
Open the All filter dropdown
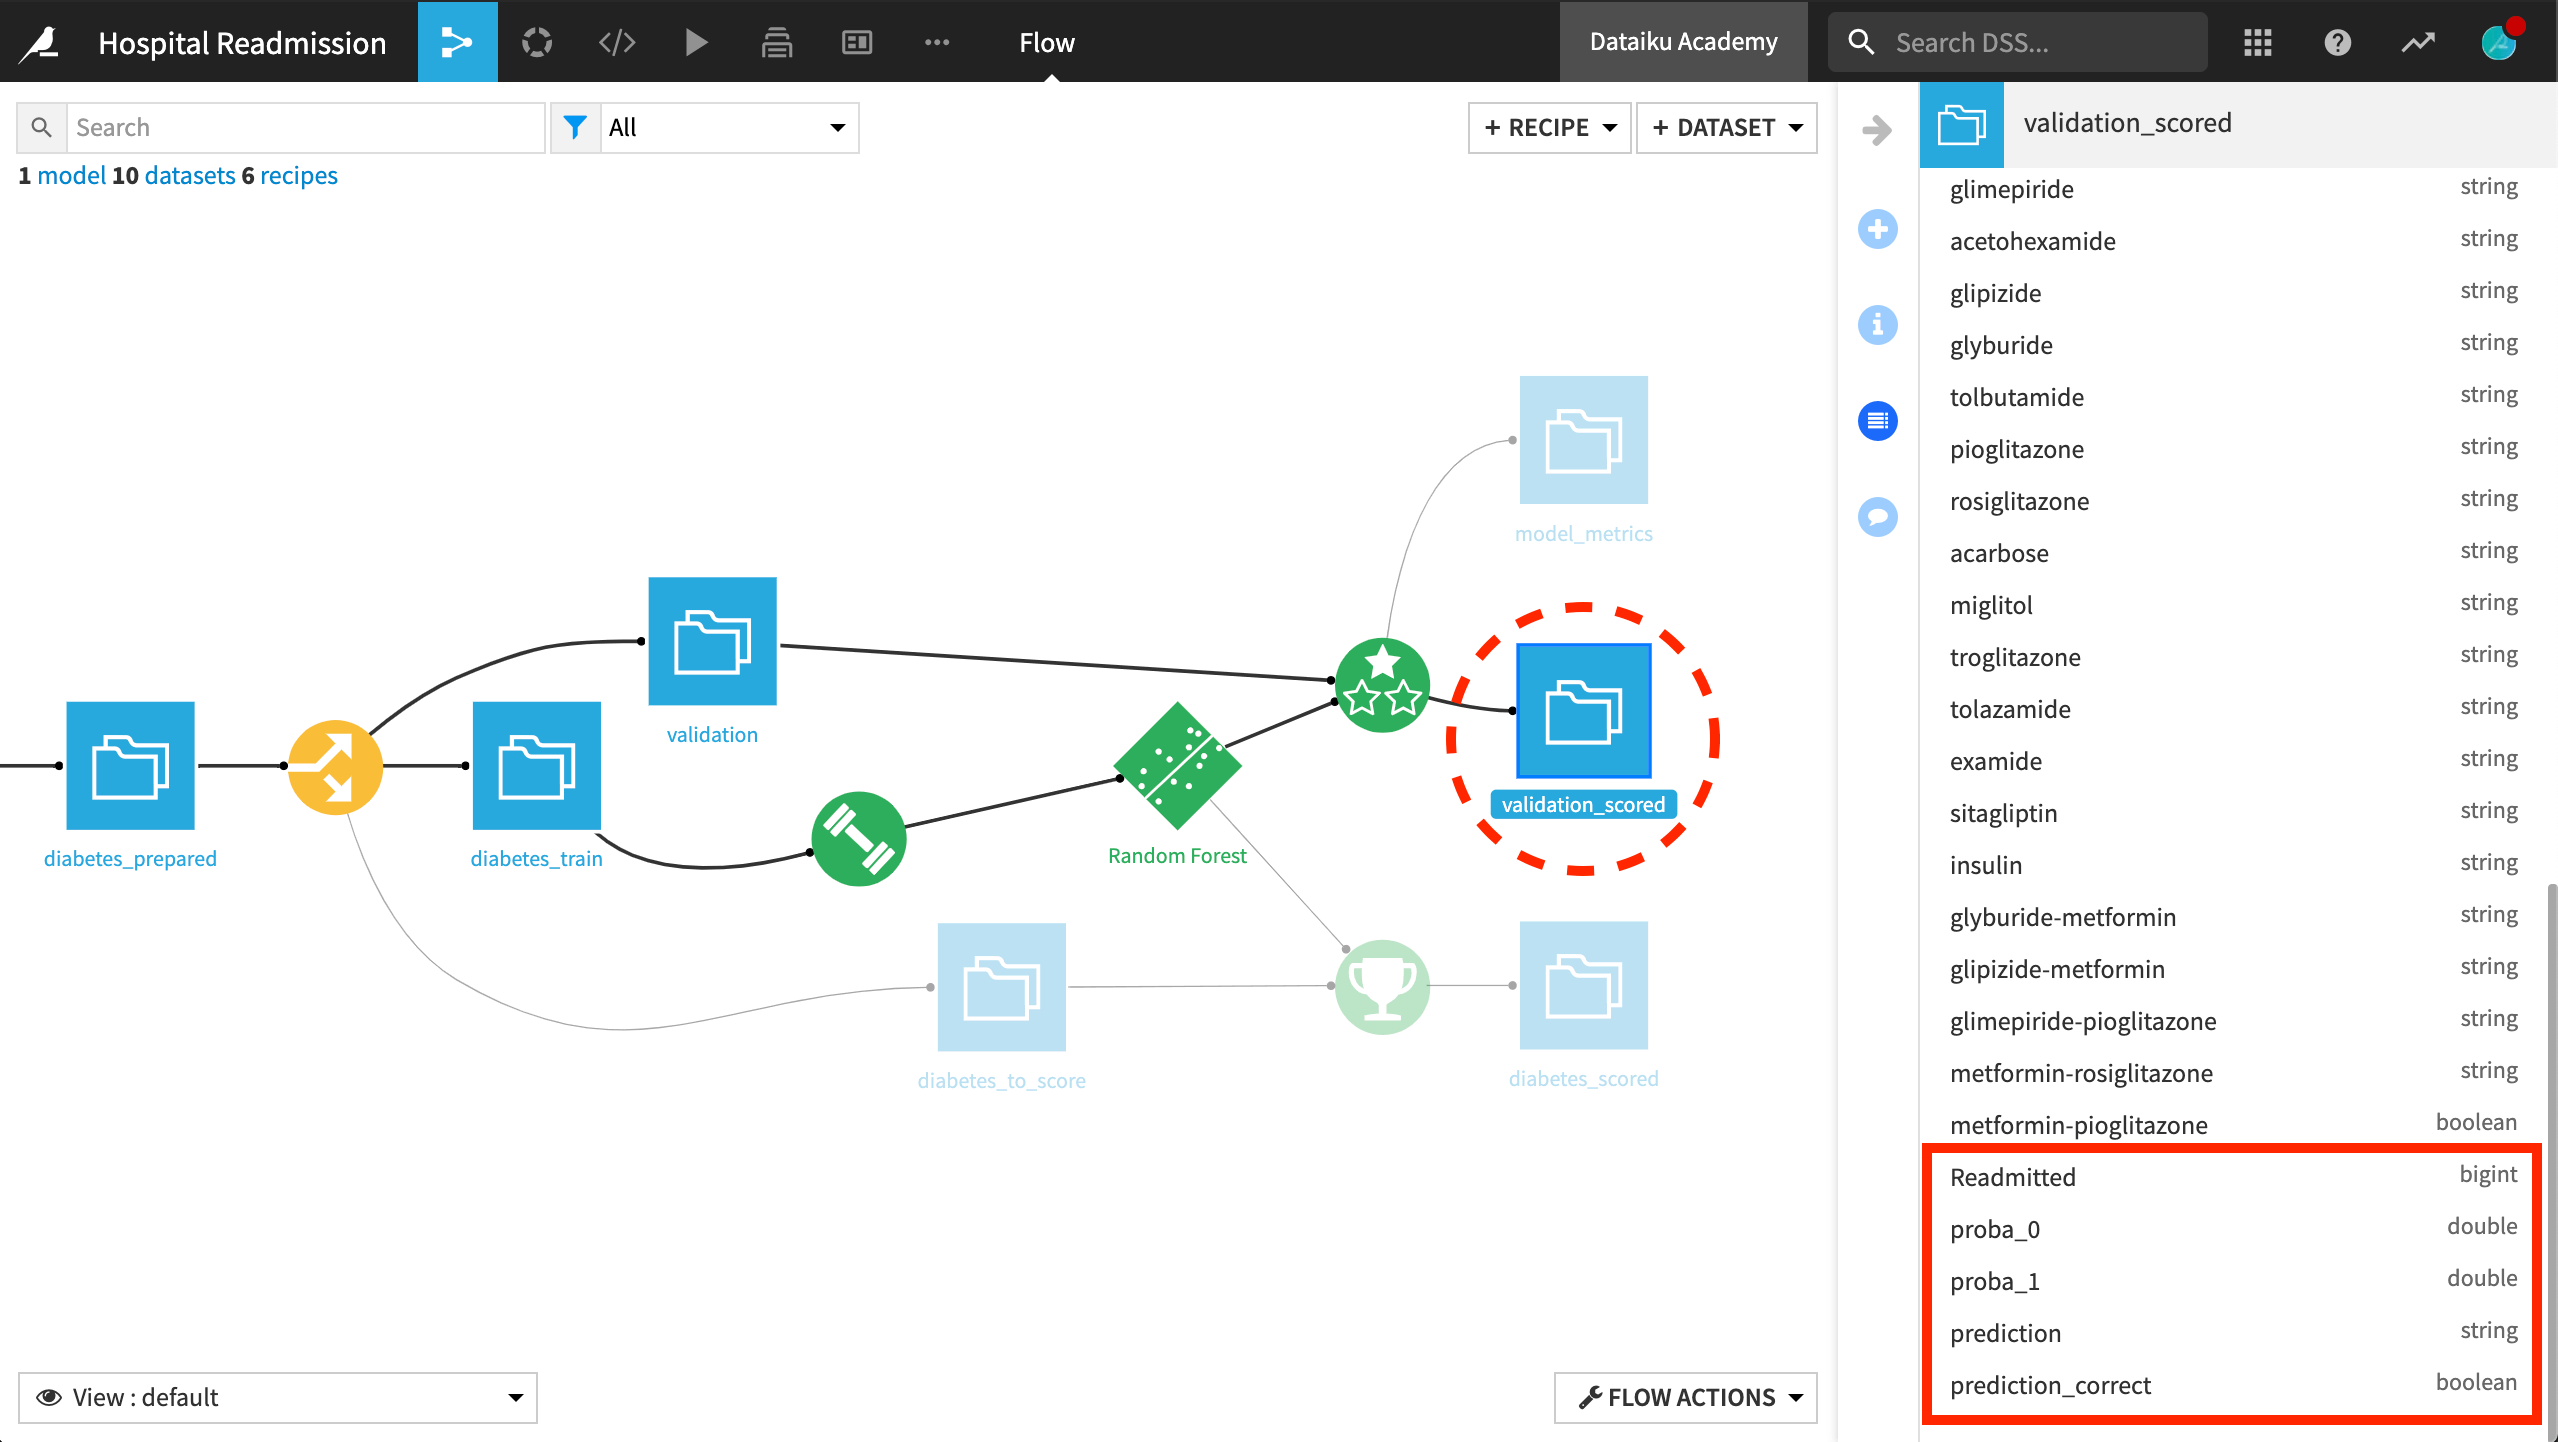pyautogui.click(x=729, y=128)
